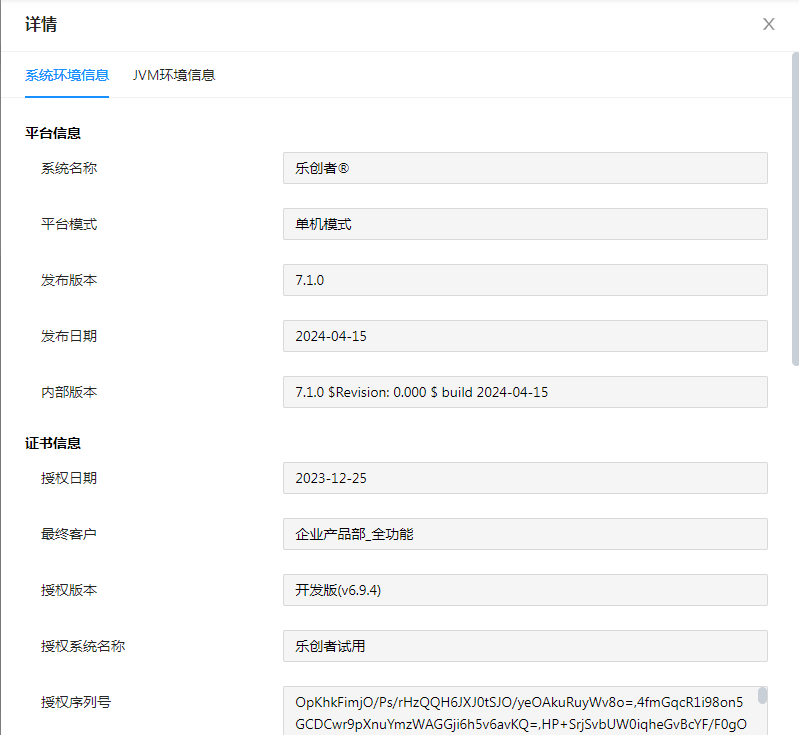Screen dimensions: 799x735
Task: Click the 授权日期 field showing 2023-12-25
Action: point(525,478)
